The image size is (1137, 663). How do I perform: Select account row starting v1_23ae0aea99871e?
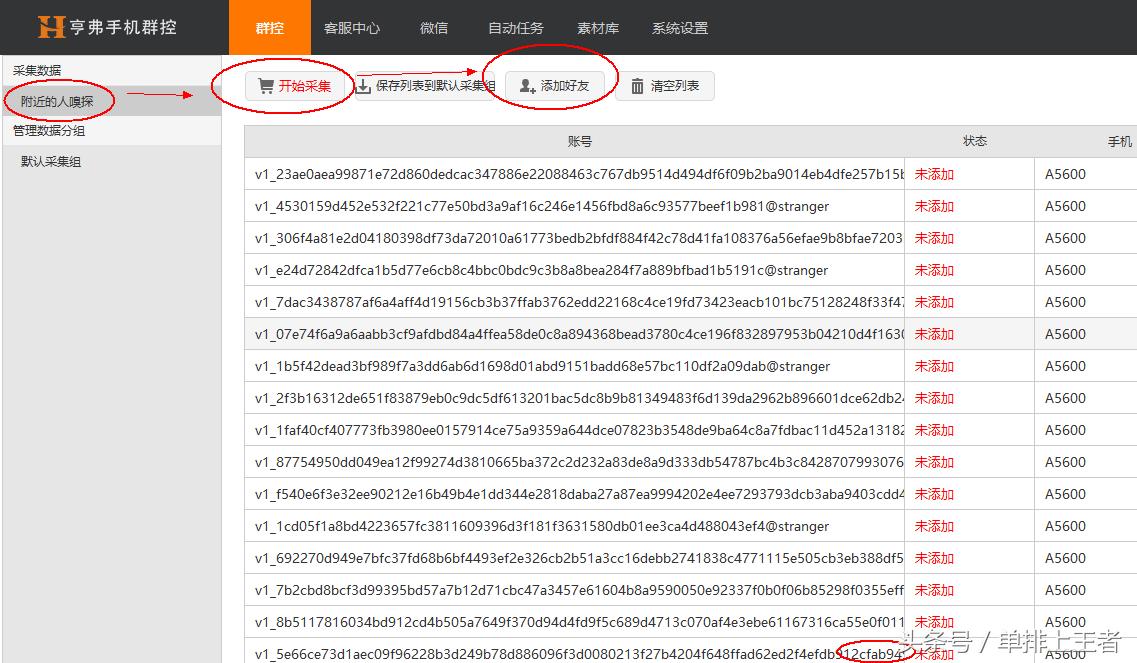click(690, 174)
